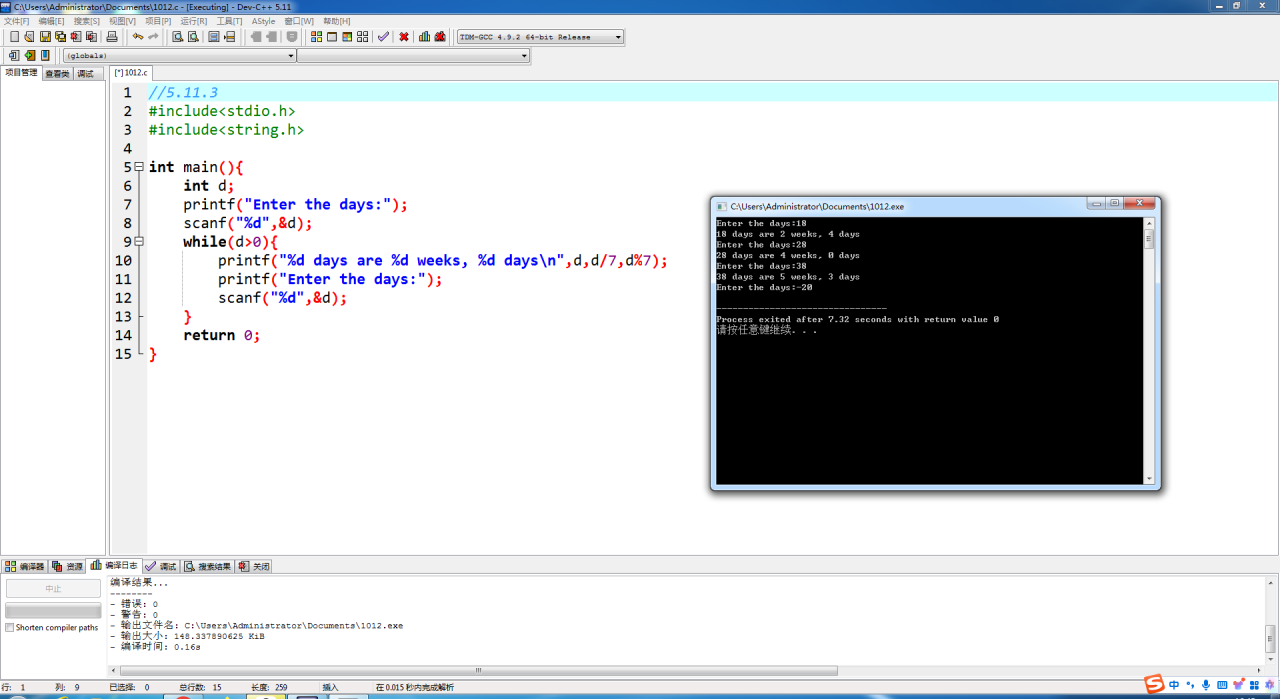Click the Run toolbar icon
Screen dimensions: 1280x699
coord(332,37)
